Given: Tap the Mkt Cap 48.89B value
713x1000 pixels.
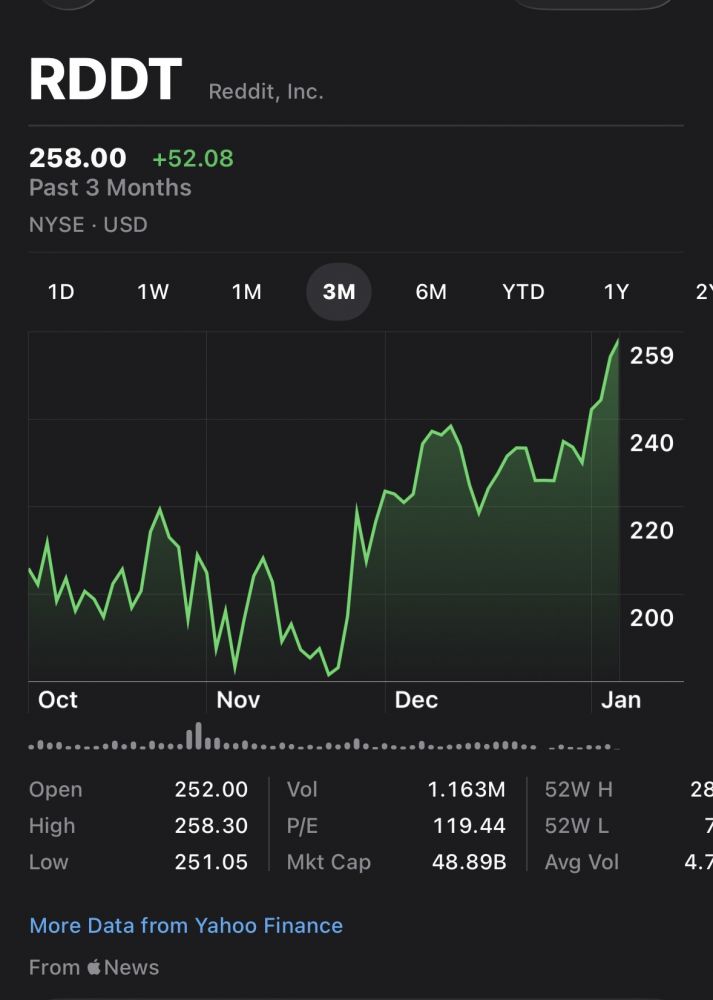Looking at the screenshot, I should click(x=466, y=862).
